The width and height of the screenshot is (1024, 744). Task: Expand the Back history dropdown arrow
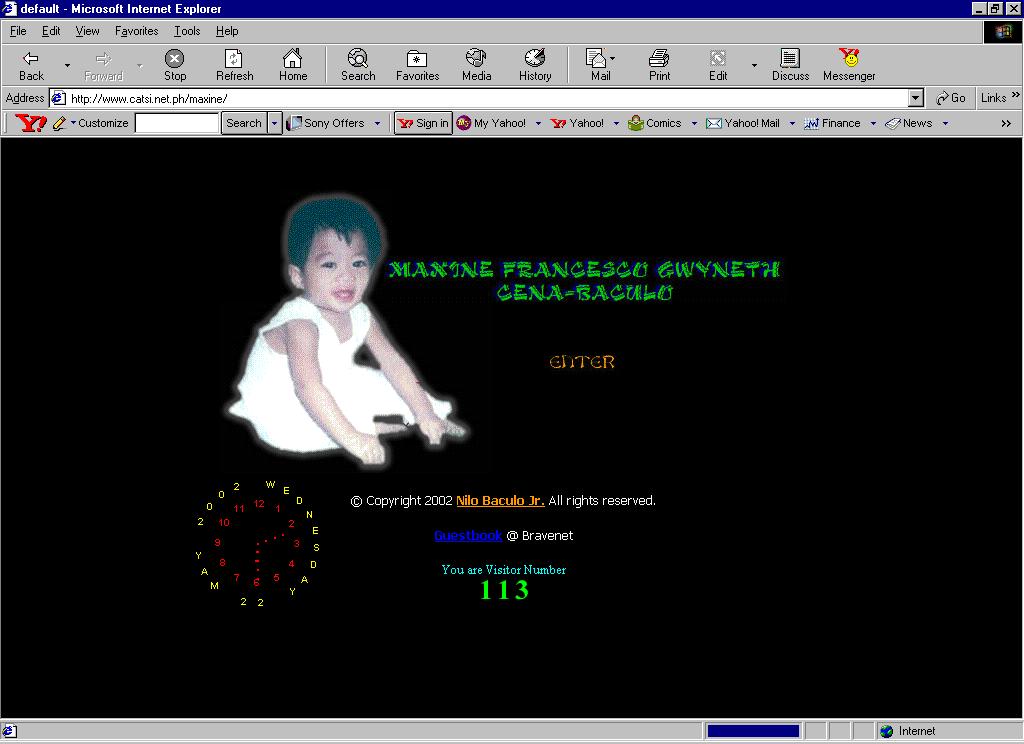[67, 65]
